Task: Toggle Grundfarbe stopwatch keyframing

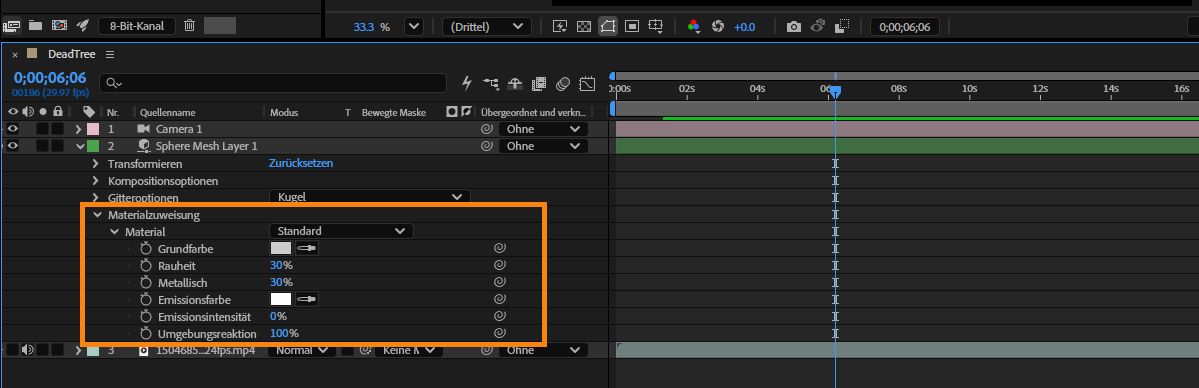Action: point(146,248)
